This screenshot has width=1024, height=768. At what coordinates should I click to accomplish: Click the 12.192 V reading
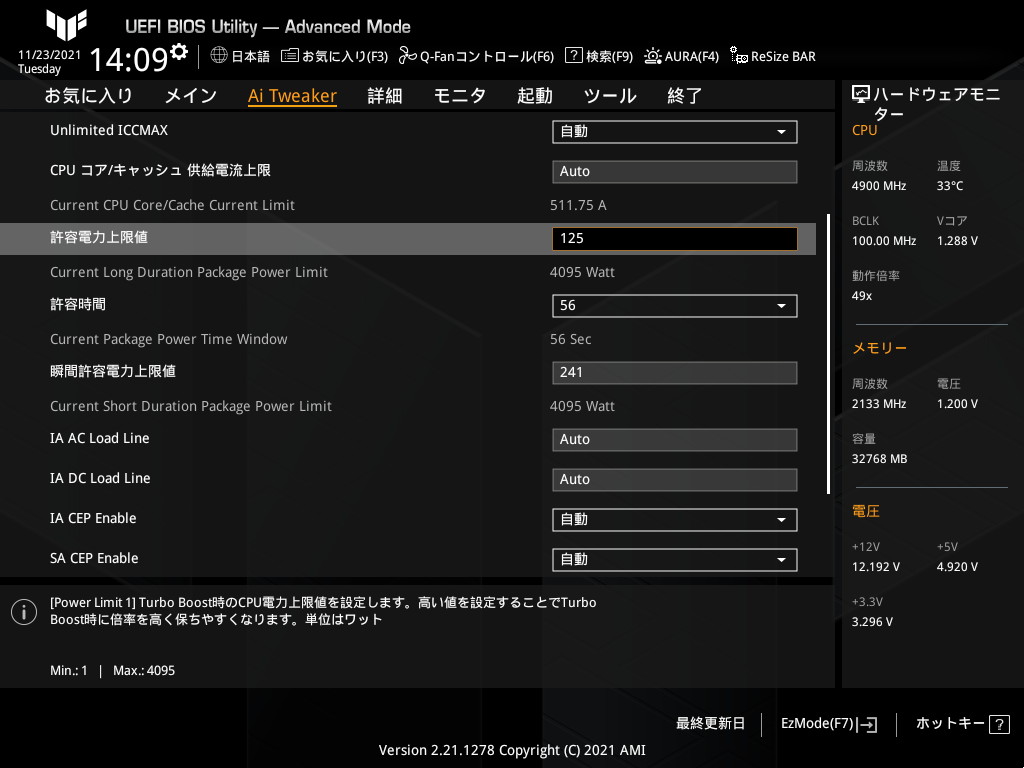tap(876, 567)
